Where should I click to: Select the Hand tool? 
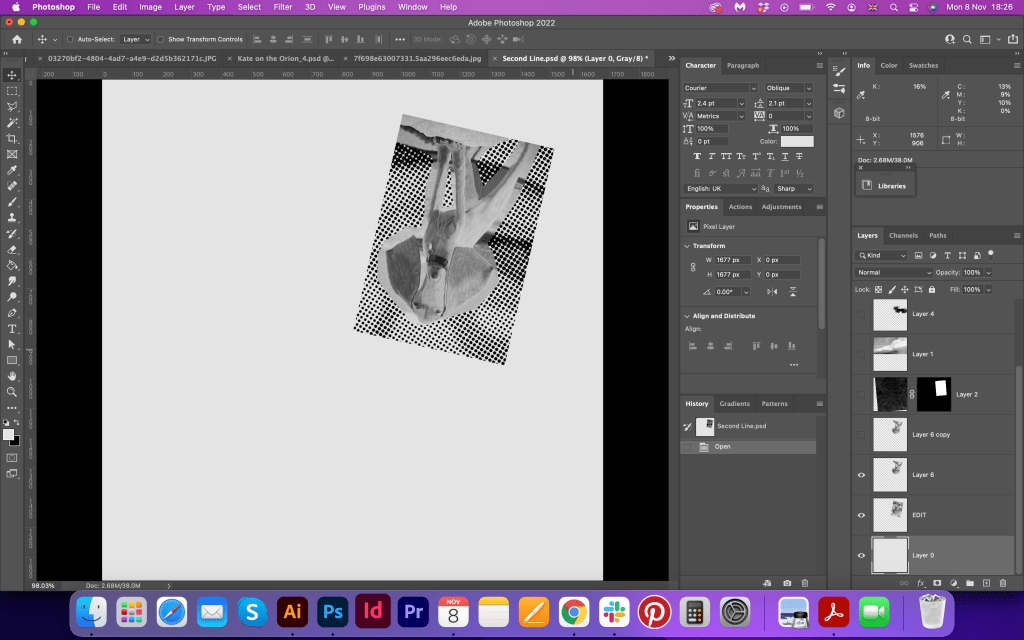[12, 376]
